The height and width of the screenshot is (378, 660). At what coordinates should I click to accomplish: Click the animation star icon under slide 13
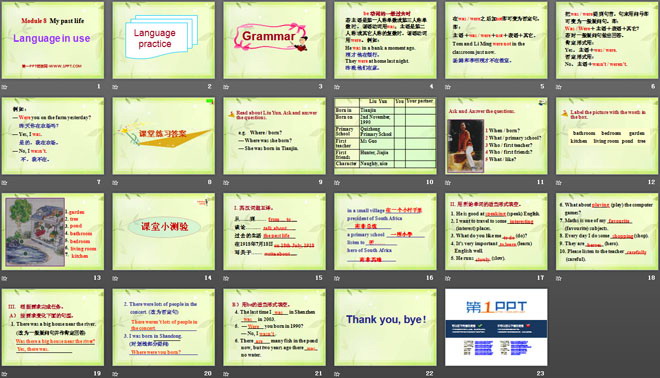5,278
